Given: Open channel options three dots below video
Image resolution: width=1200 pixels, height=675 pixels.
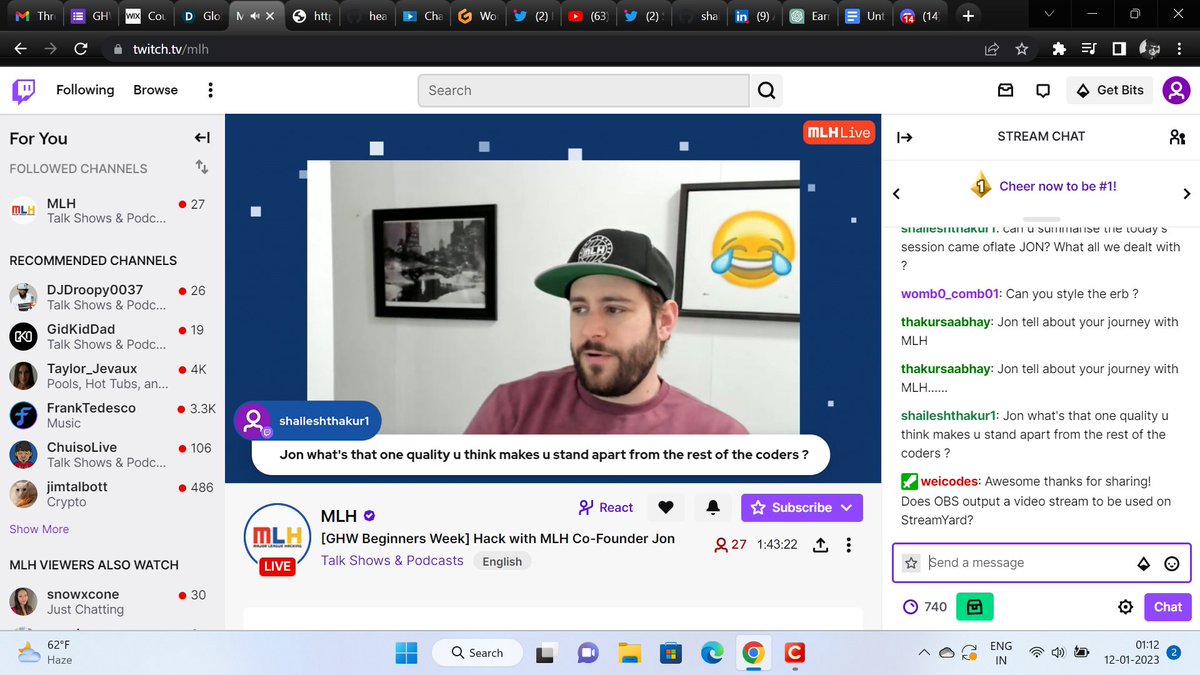Looking at the screenshot, I should [849, 545].
